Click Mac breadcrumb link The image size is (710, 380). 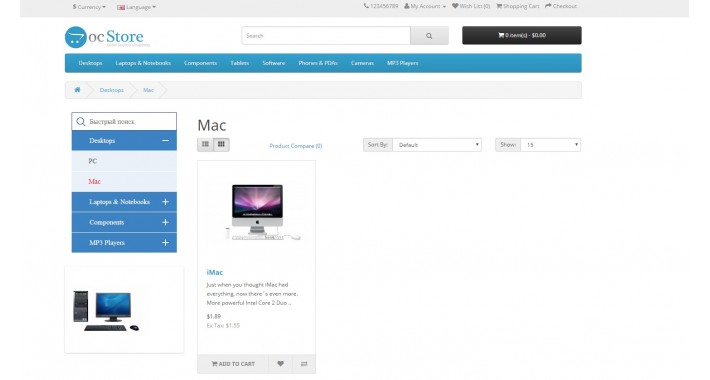149,90
